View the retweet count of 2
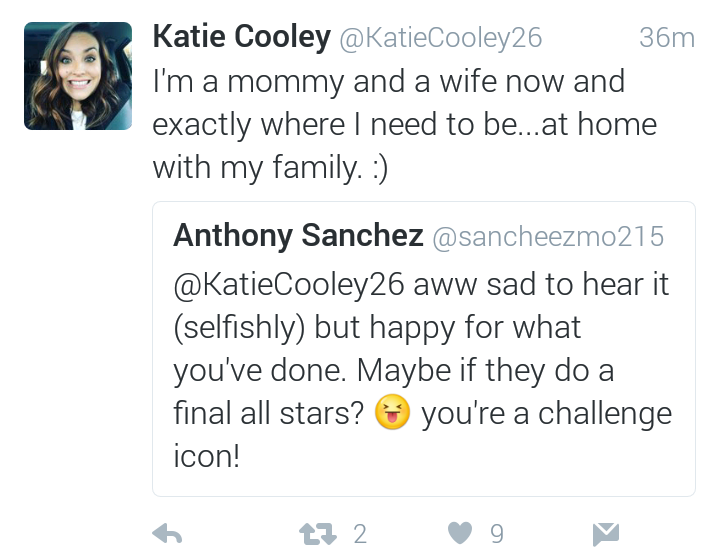 360,534
